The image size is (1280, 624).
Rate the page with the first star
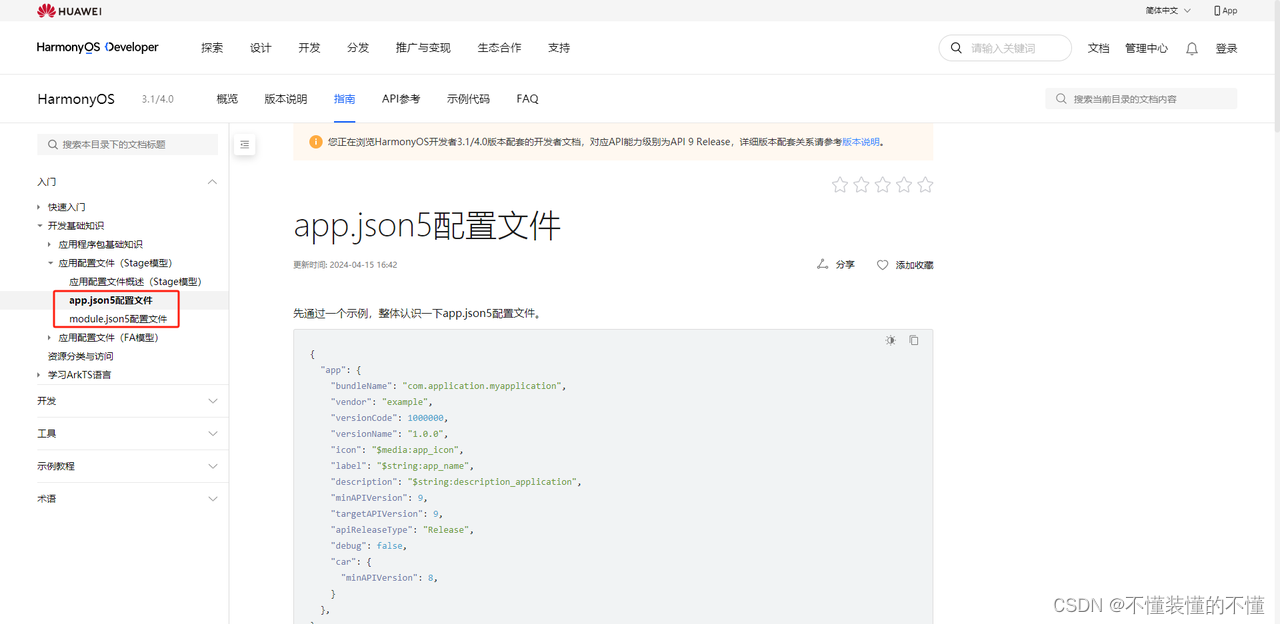click(840, 184)
